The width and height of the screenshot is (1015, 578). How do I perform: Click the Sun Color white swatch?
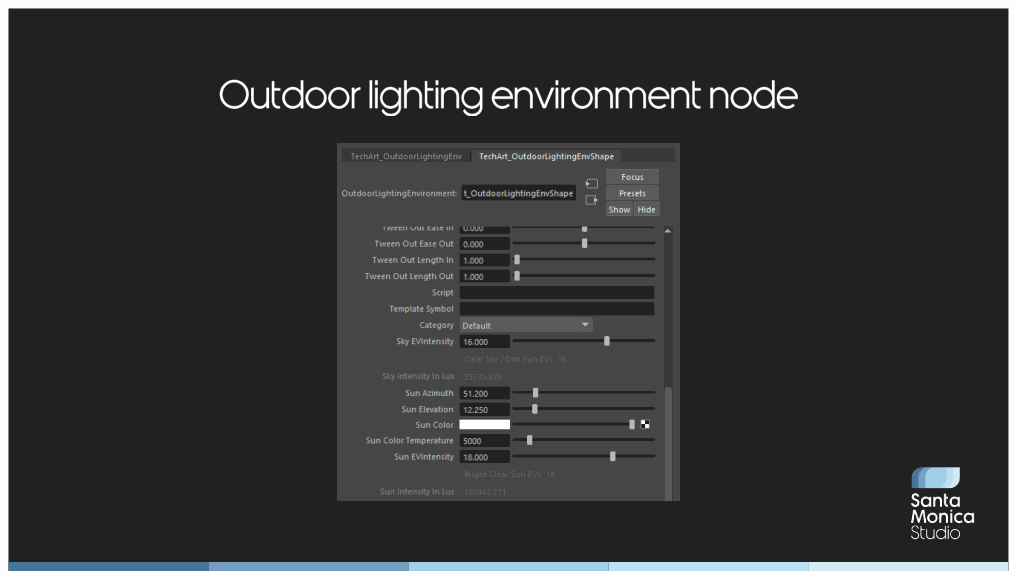point(485,425)
